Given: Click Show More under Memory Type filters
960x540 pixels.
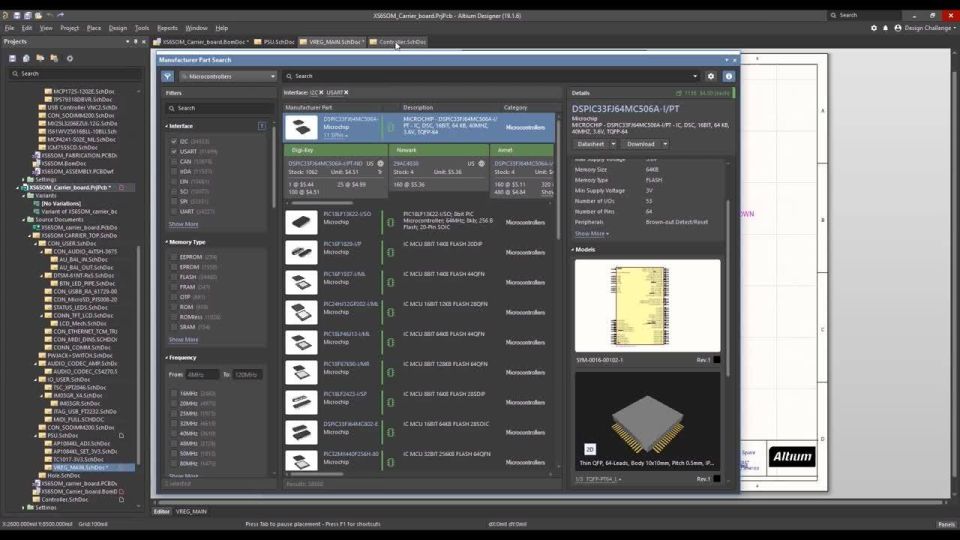Looking at the screenshot, I should pyautogui.click(x=183, y=339).
